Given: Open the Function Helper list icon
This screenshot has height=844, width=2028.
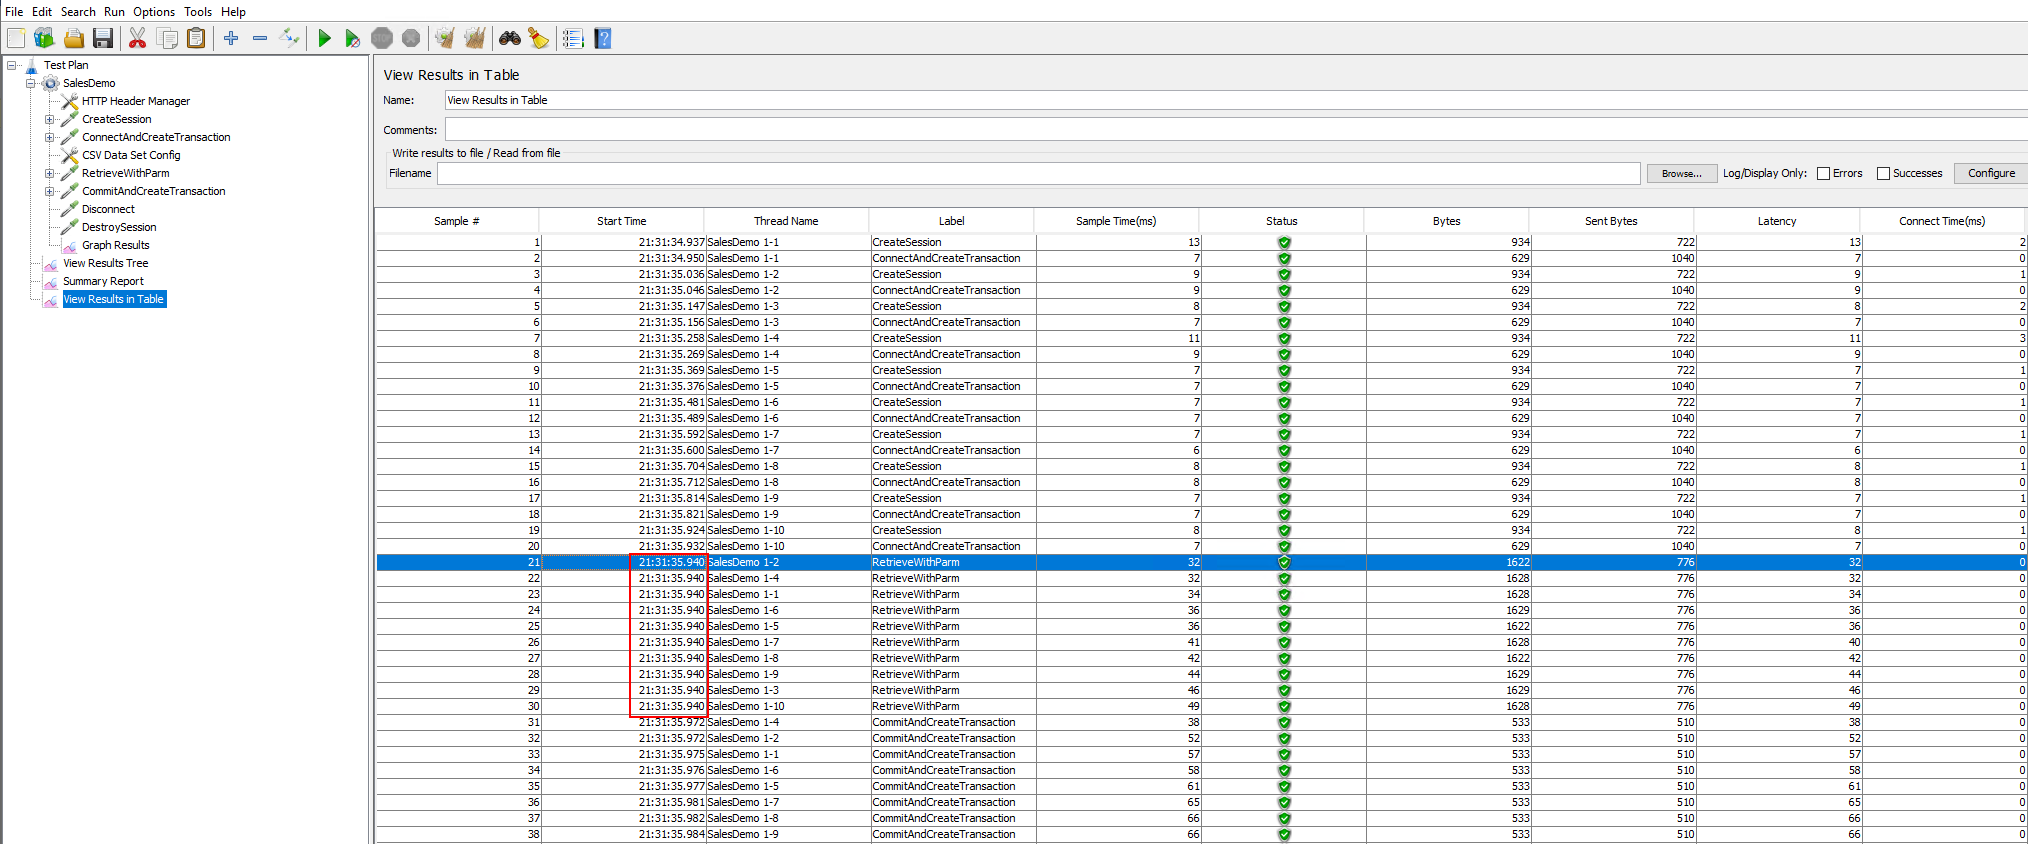Looking at the screenshot, I should [x=573, y=38].
